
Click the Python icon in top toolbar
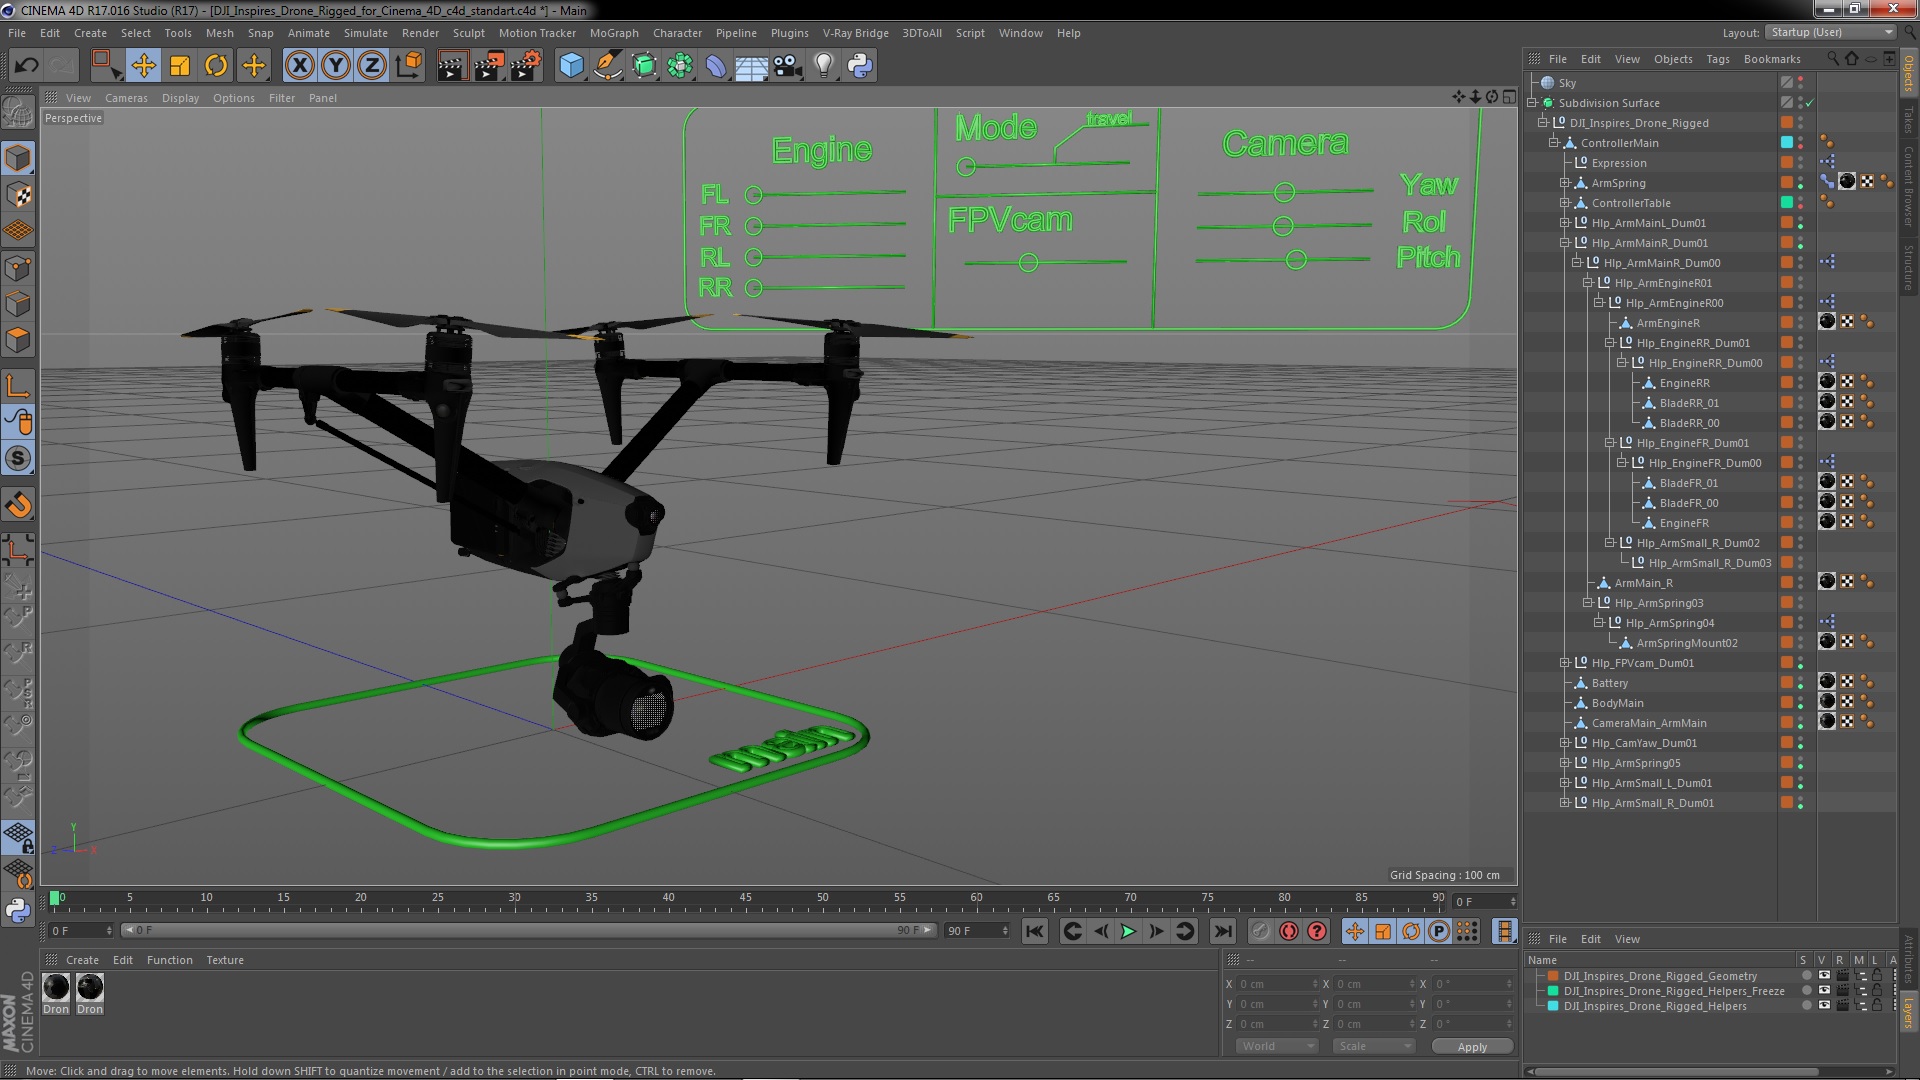click(x=860, y=66)
